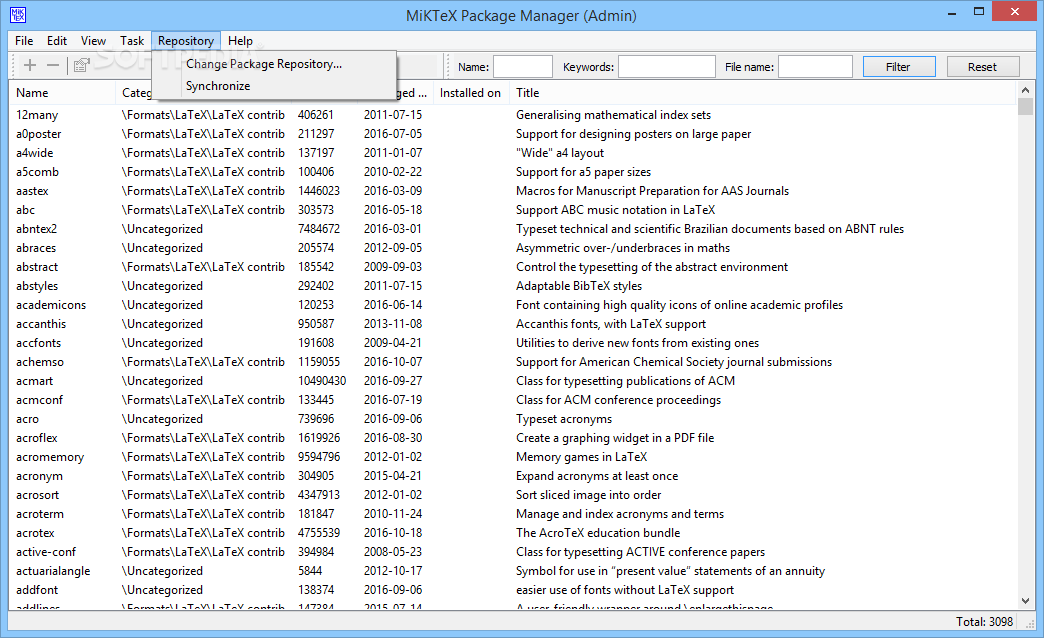Click the date 2008-05-23

point(393,552)
